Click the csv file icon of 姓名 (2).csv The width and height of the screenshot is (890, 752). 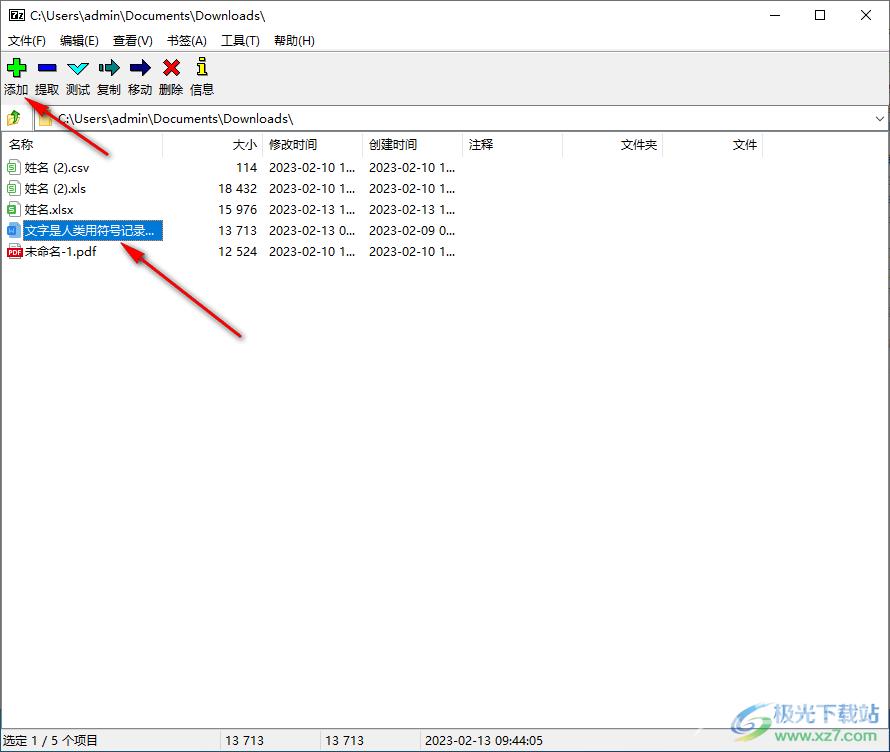click(x=14, y=167)
